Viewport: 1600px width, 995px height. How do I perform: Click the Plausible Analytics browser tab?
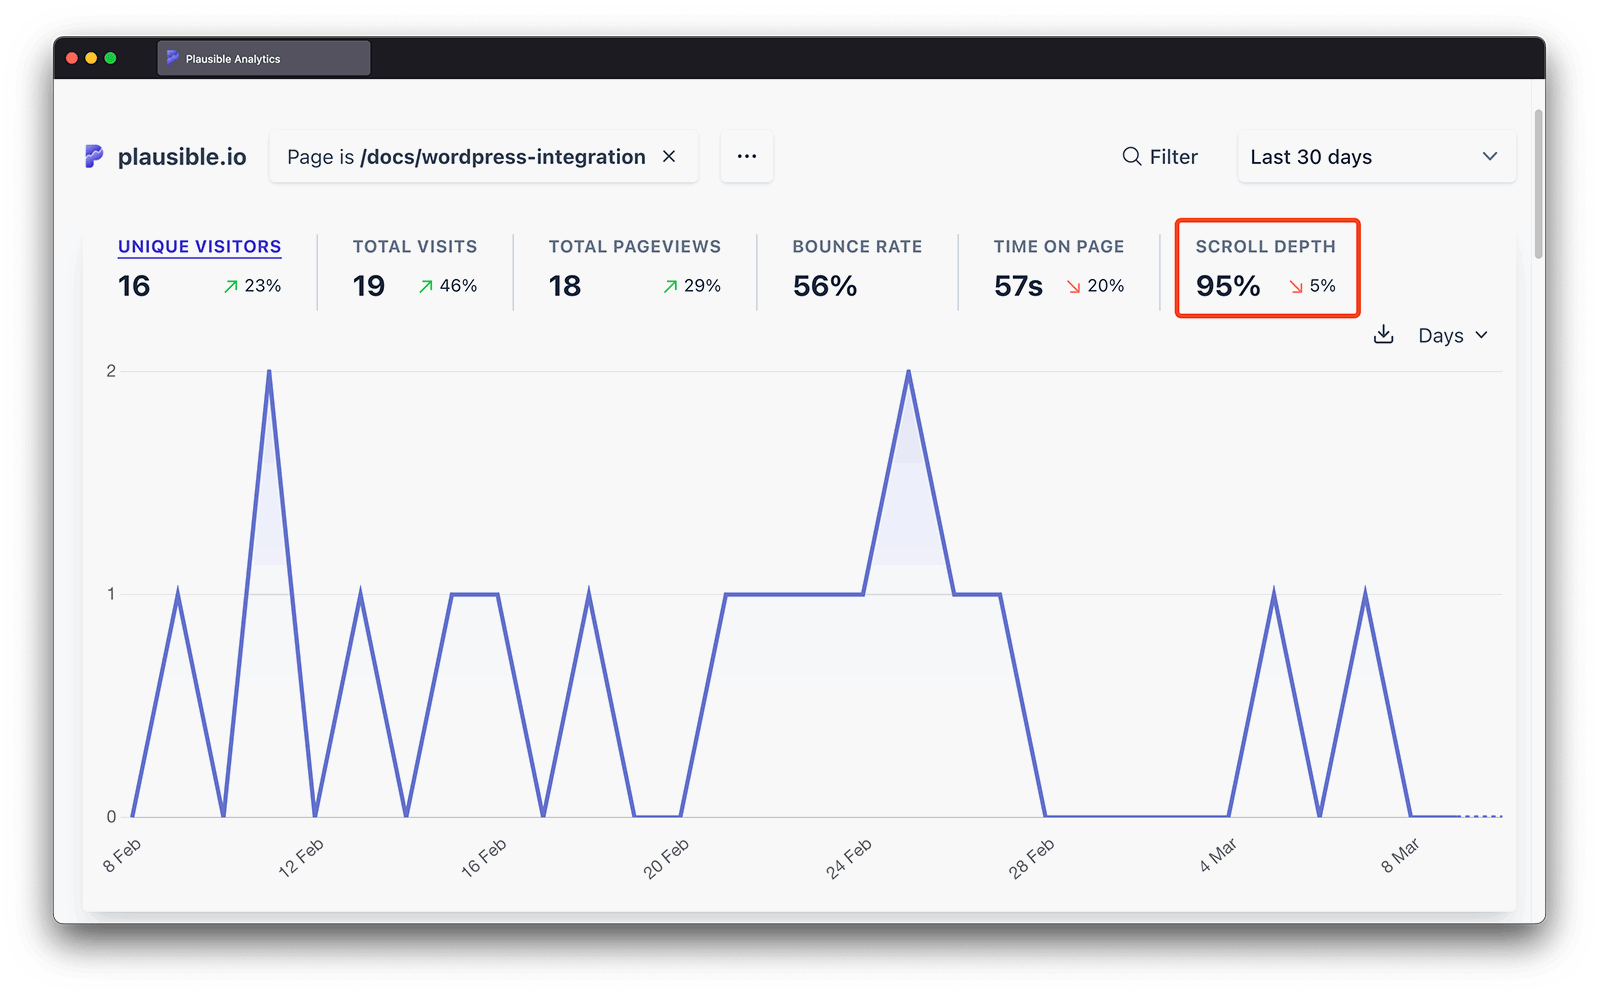(263, 59)
